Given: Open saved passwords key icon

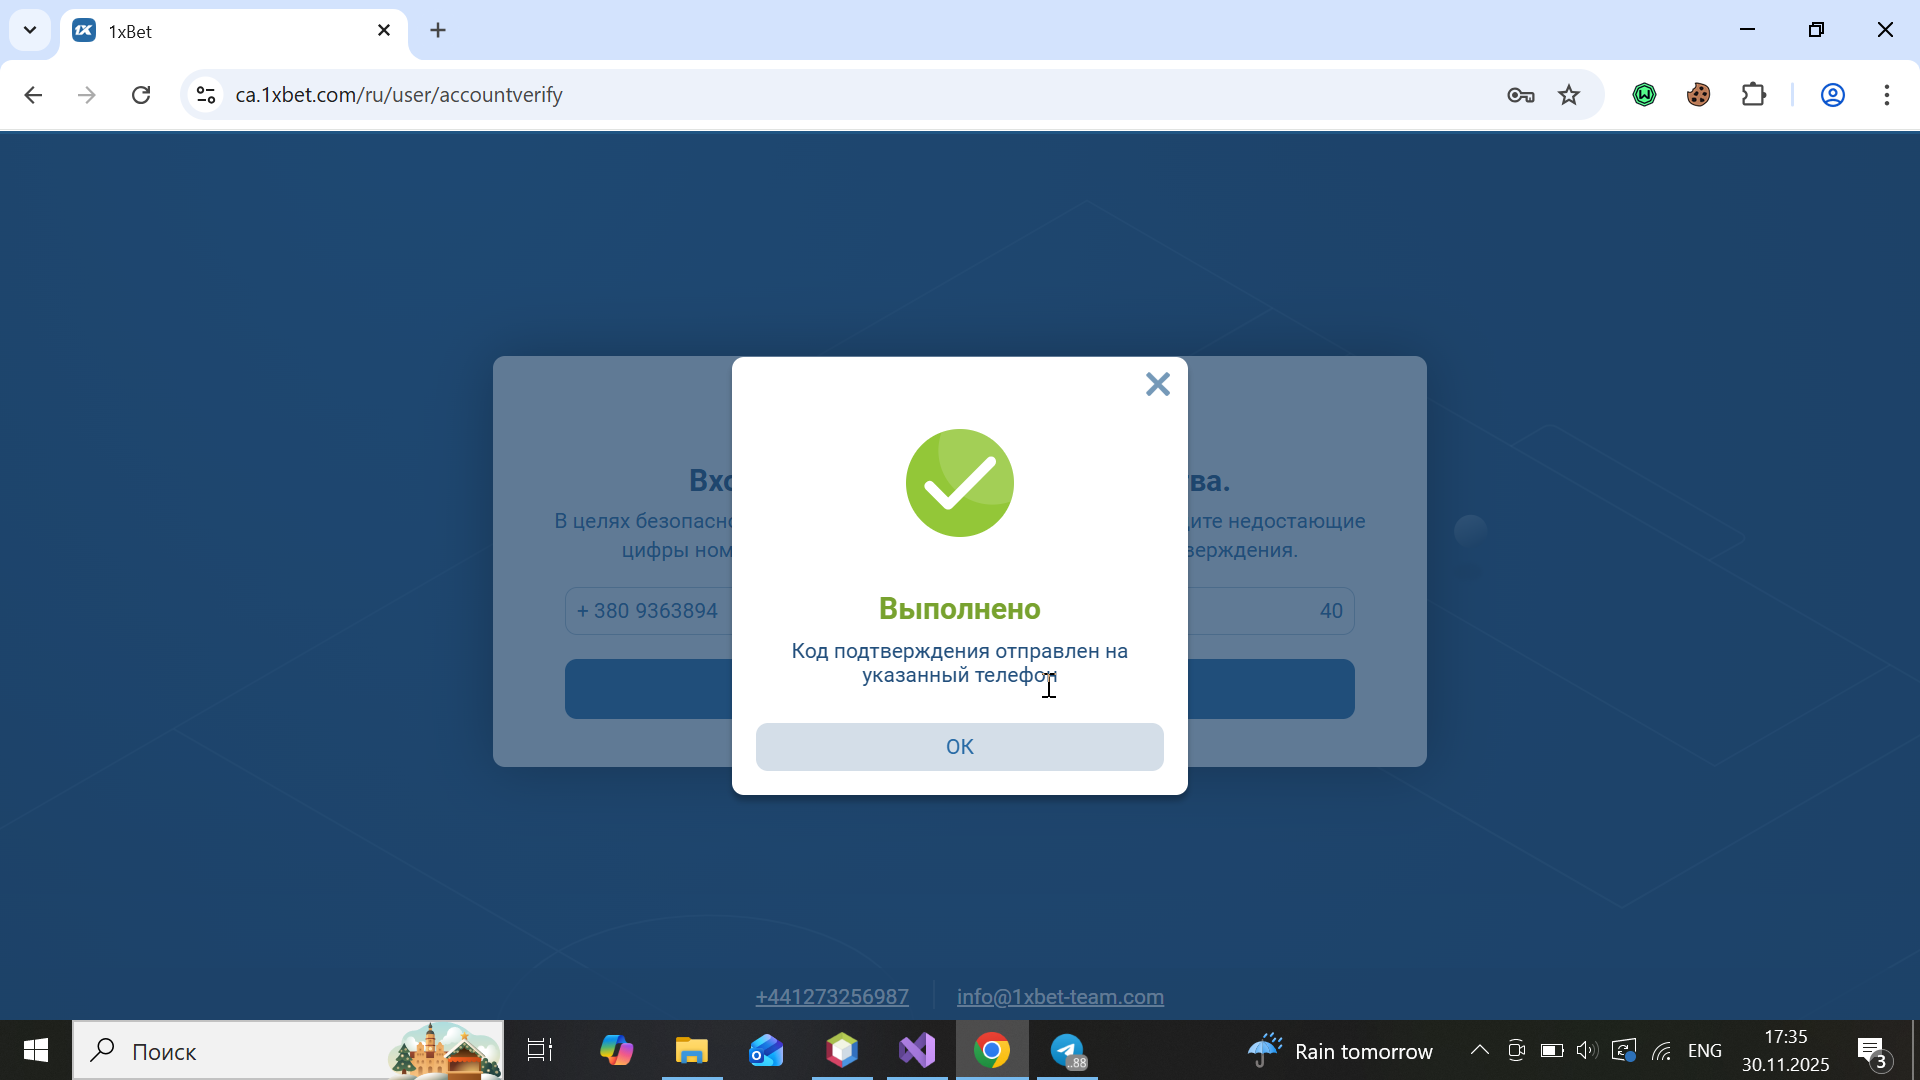Looking at the screenshot, I should [1520, 95].
